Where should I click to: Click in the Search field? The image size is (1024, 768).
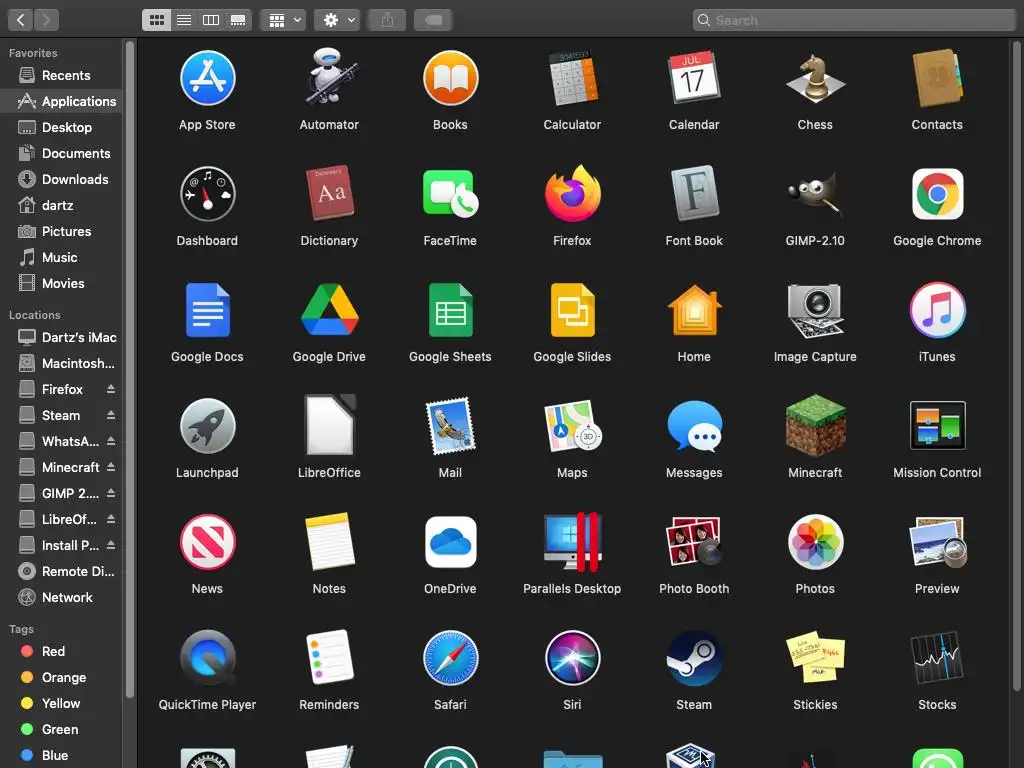coord(854,20)
